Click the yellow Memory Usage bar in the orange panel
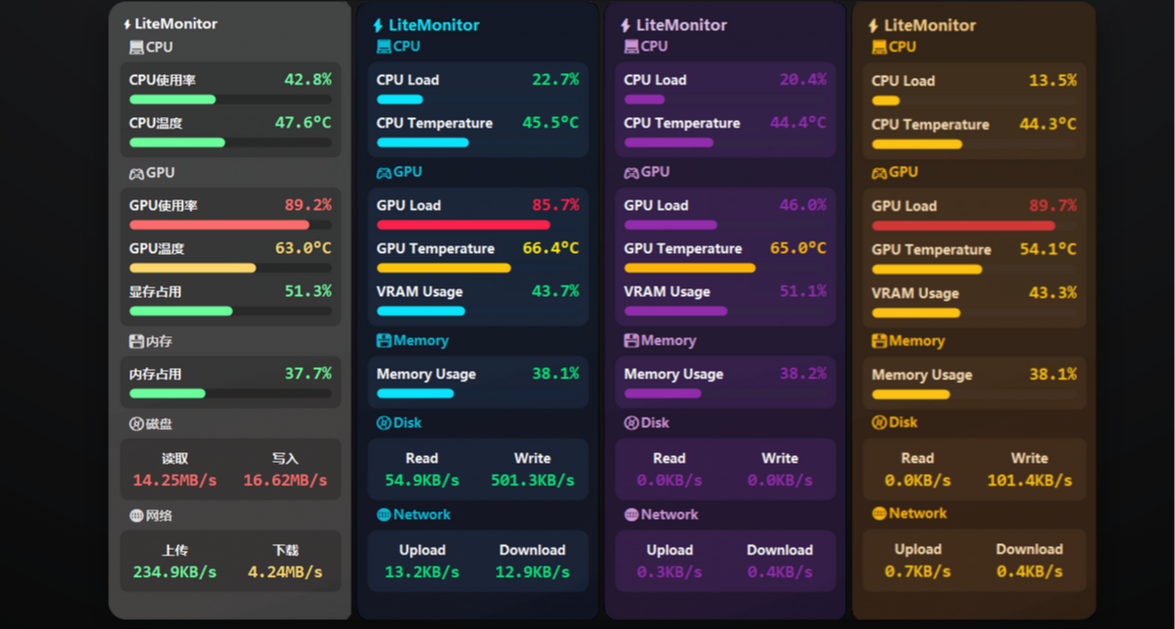1175x629 pixels. pyautogui.click(x=910, y=394)
